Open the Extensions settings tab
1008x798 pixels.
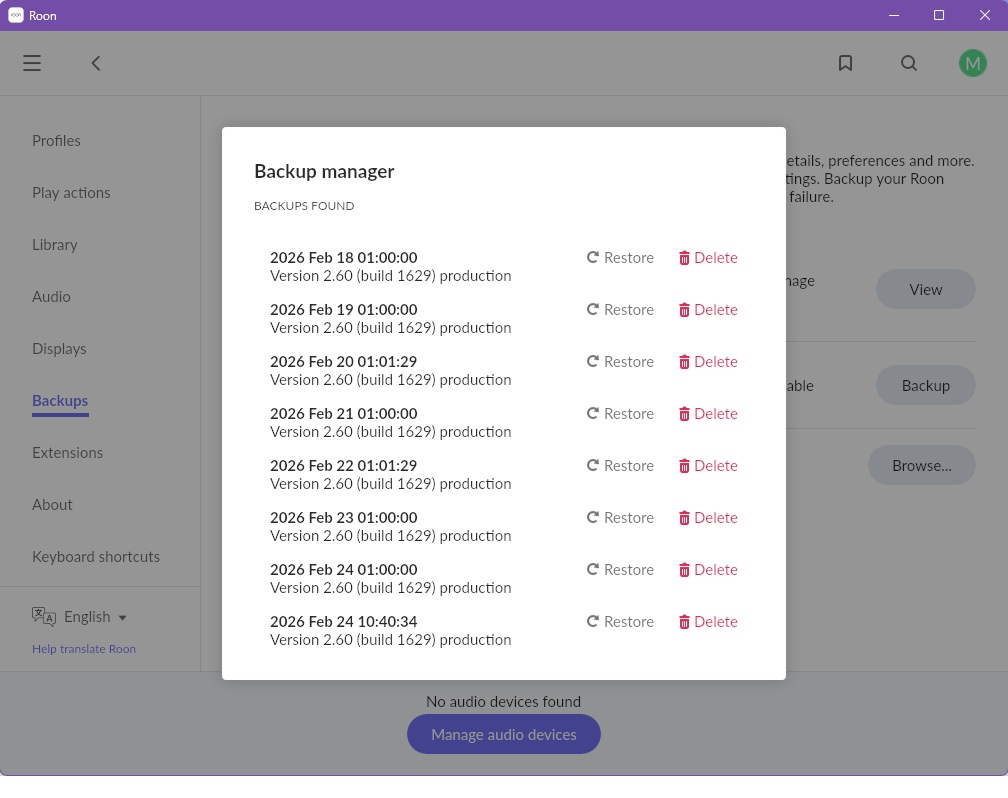click(67, 453)
